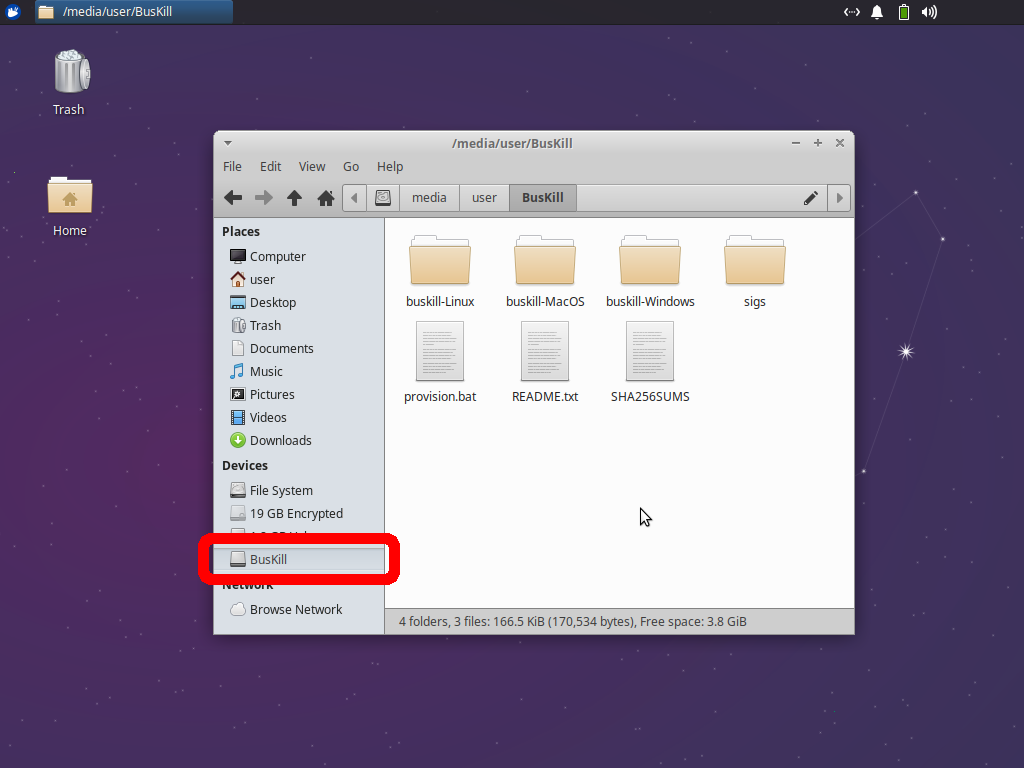Maximize the file manager window
The width and height of the screenshot is (1024, 768).
[818, 143]
